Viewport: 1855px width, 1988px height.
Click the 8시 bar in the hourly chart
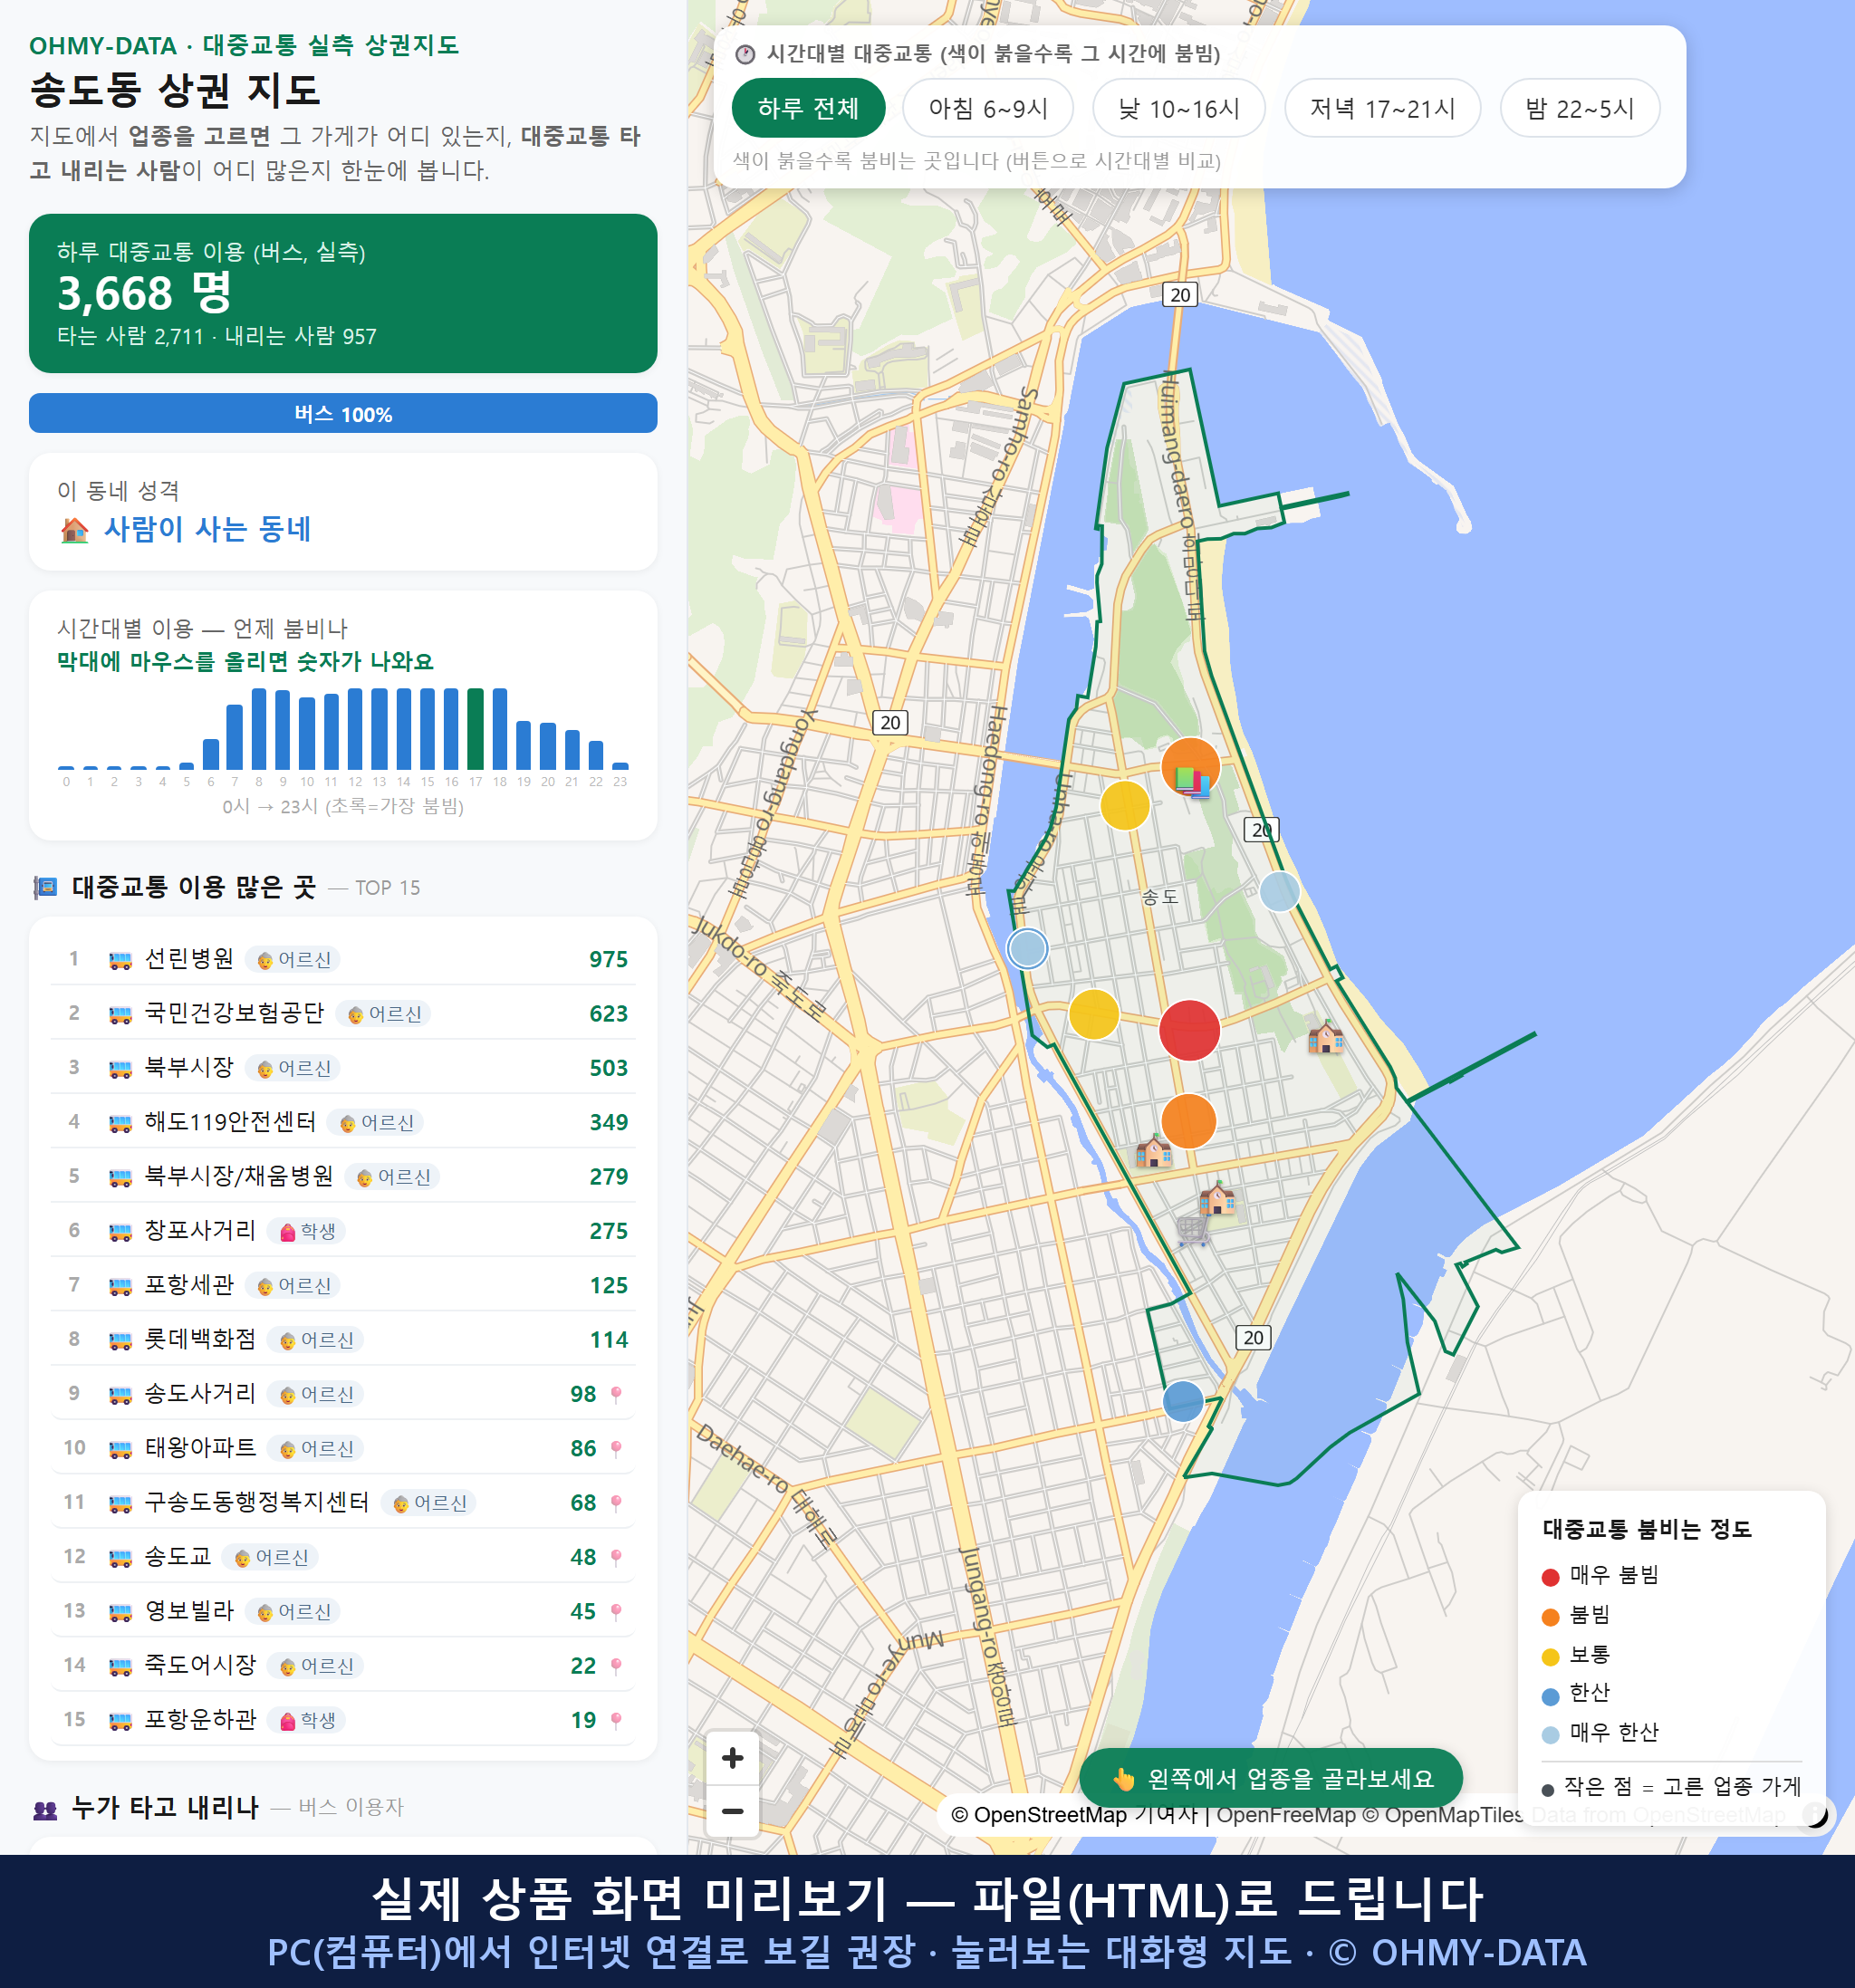click(259, 729)
